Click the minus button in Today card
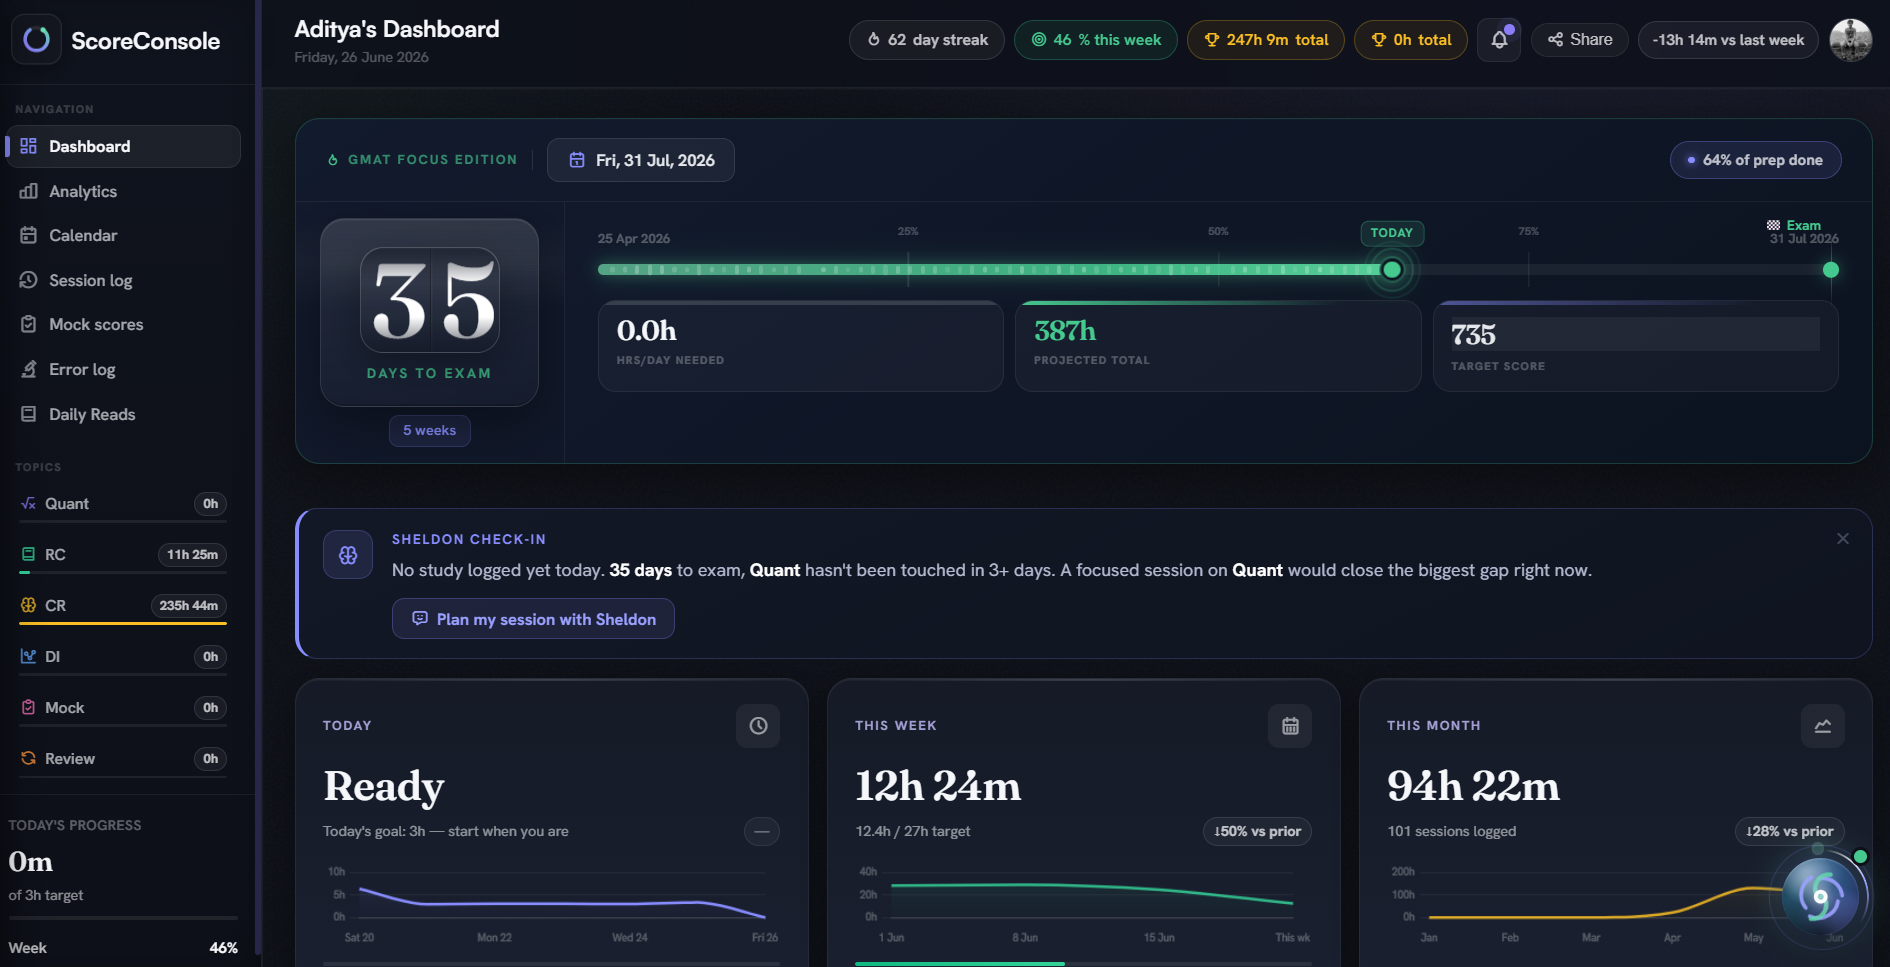The image size is (1890, 967). pos(762,832)
